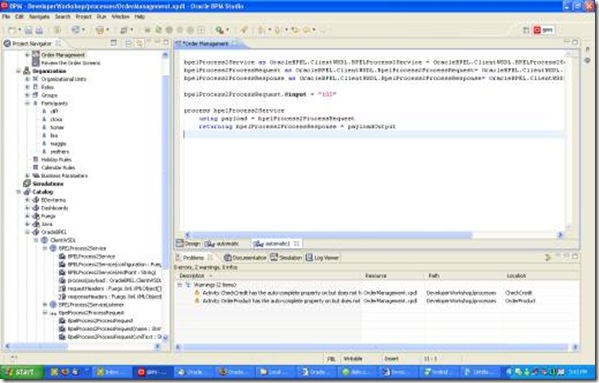Switch to the automatic1 method tab
This screenshot has width=599, height=383.
pos(277,244)
